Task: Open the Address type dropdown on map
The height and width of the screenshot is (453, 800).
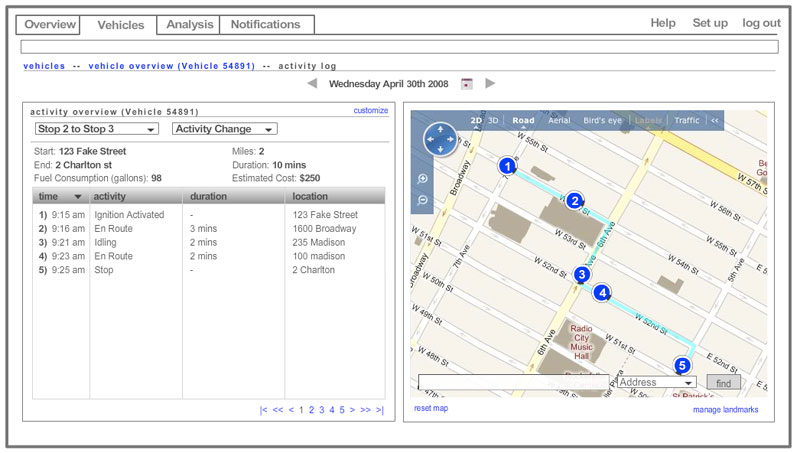Action: [x=657, y=382]
